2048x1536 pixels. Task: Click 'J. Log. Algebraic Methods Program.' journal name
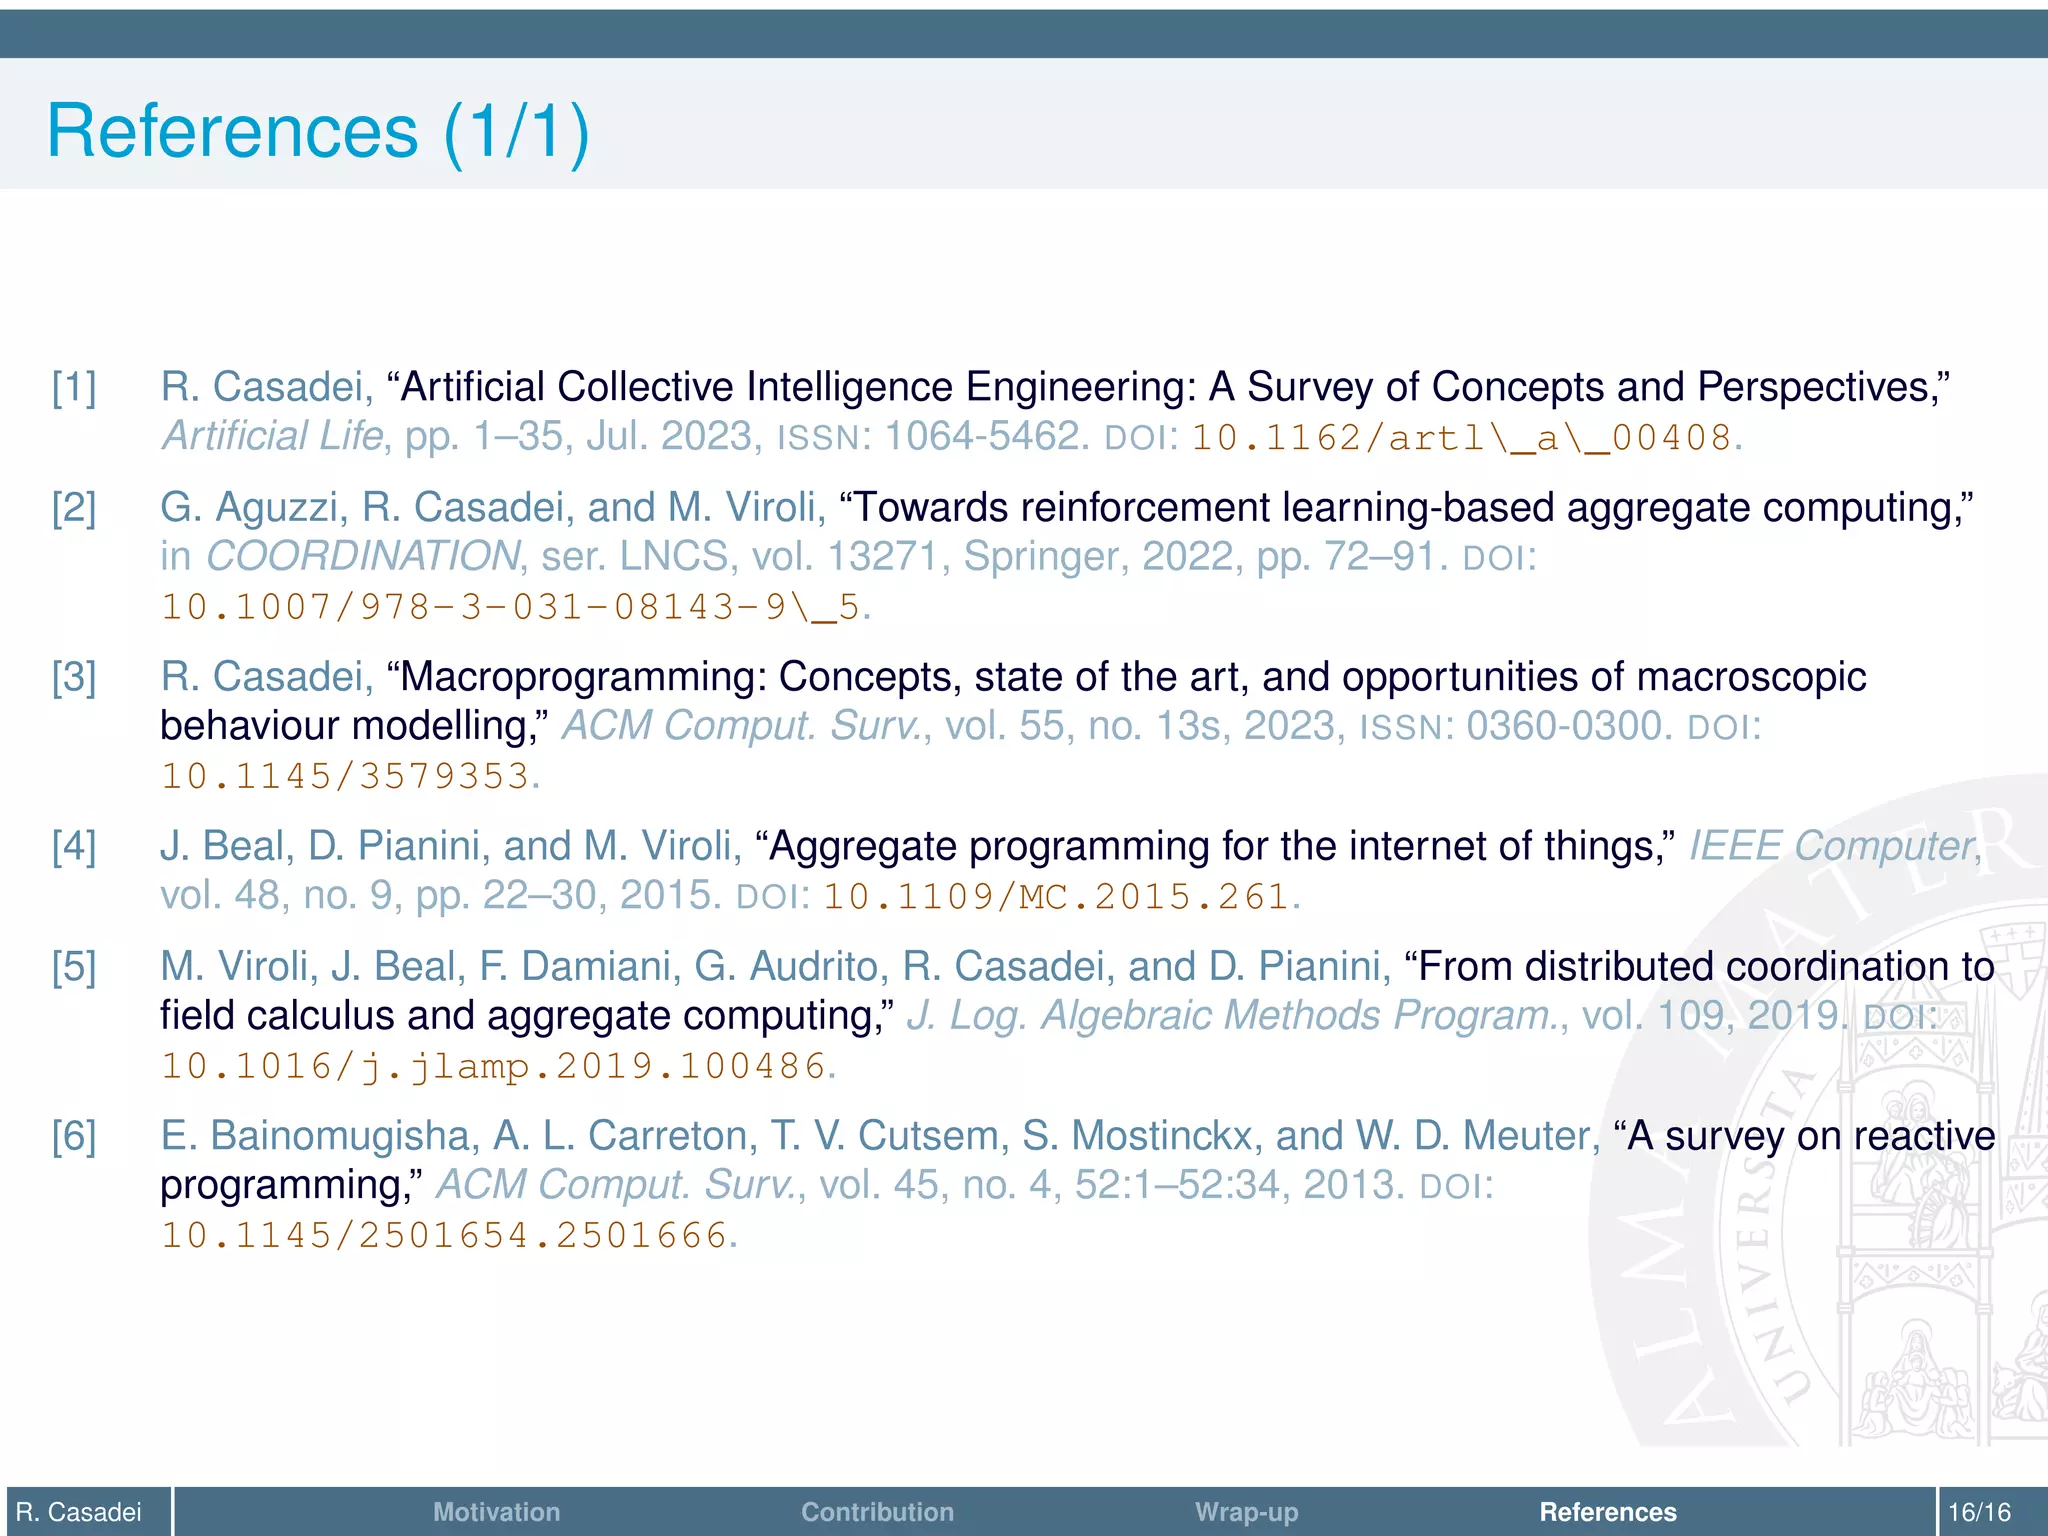(1233, 1016)
